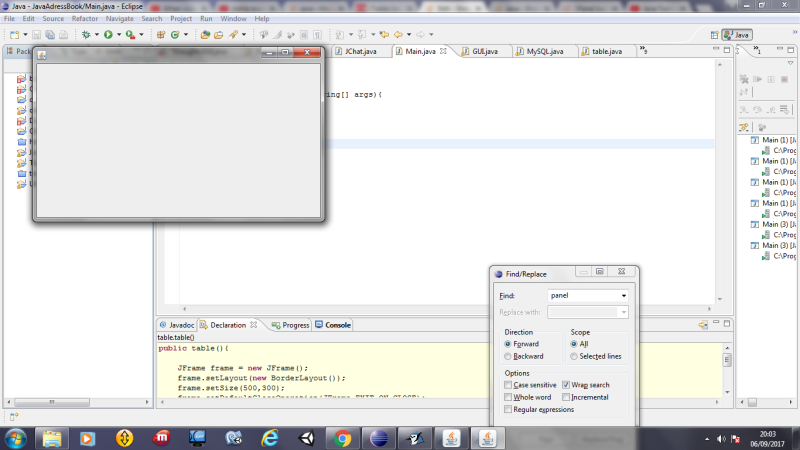Click the Save All toolbar icon
Image resolution: width=800 pixels, height=450 pixels.
(x=50, y=35)
